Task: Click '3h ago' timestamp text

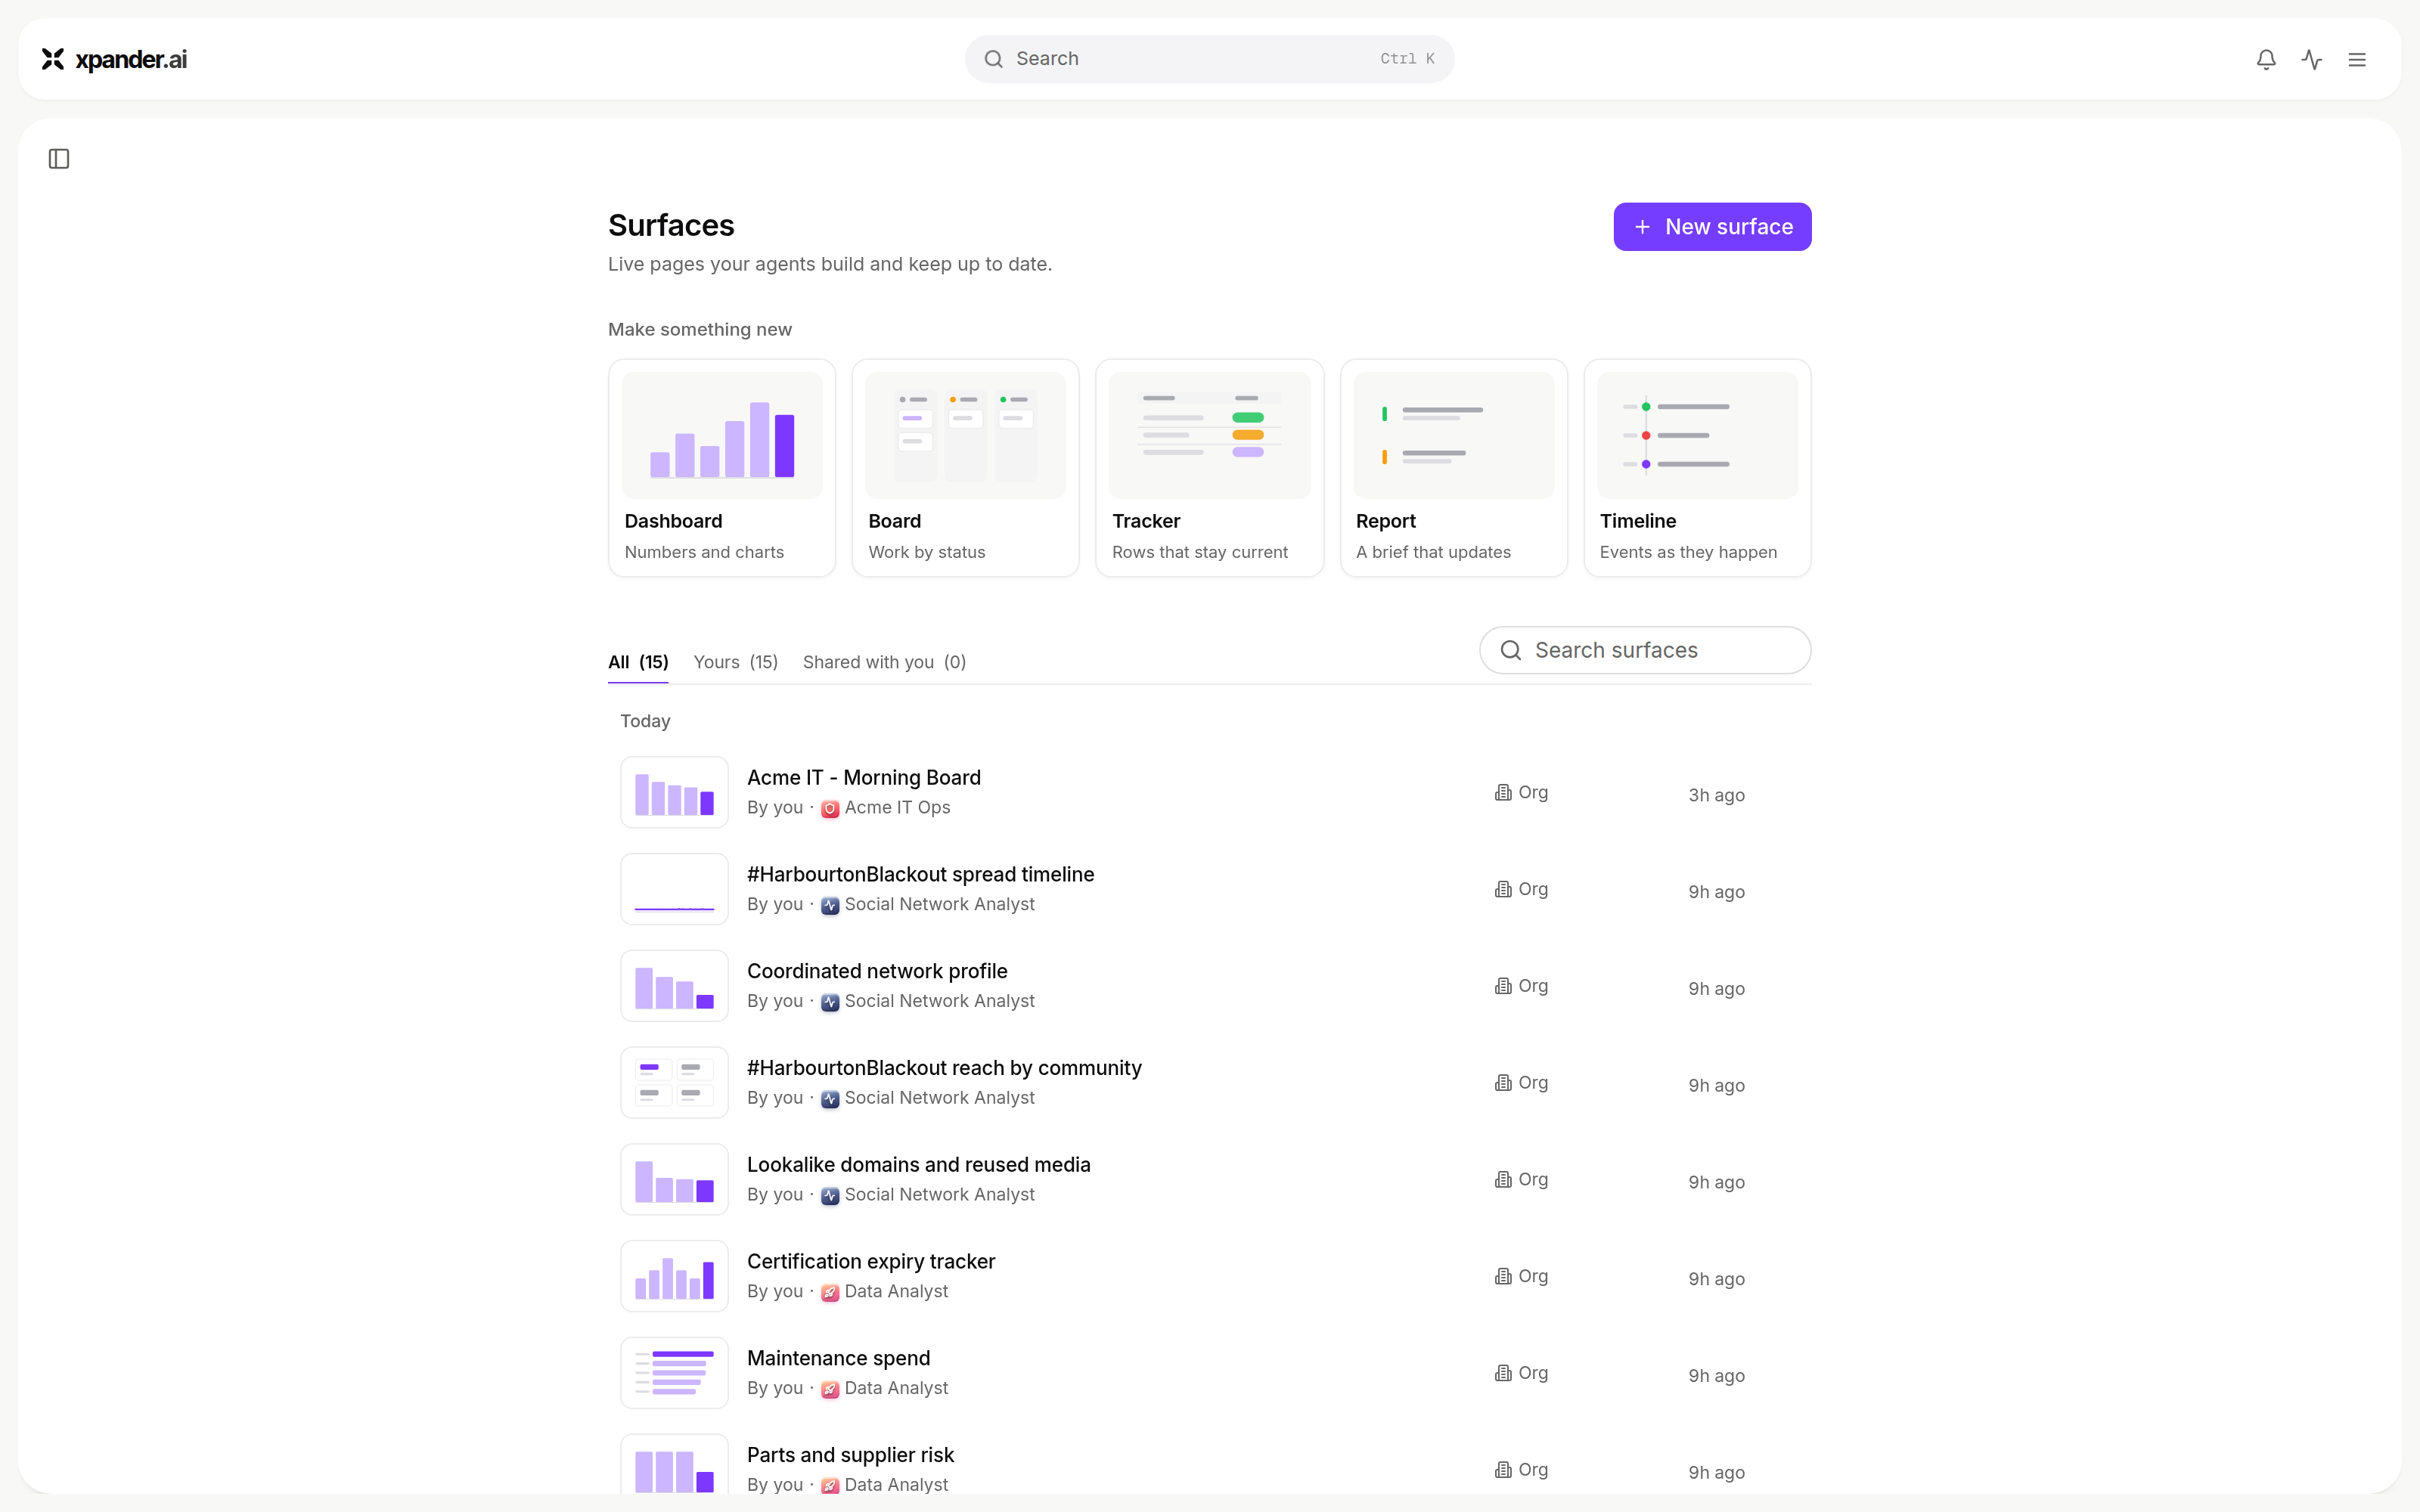Action: pos(1716,795)
